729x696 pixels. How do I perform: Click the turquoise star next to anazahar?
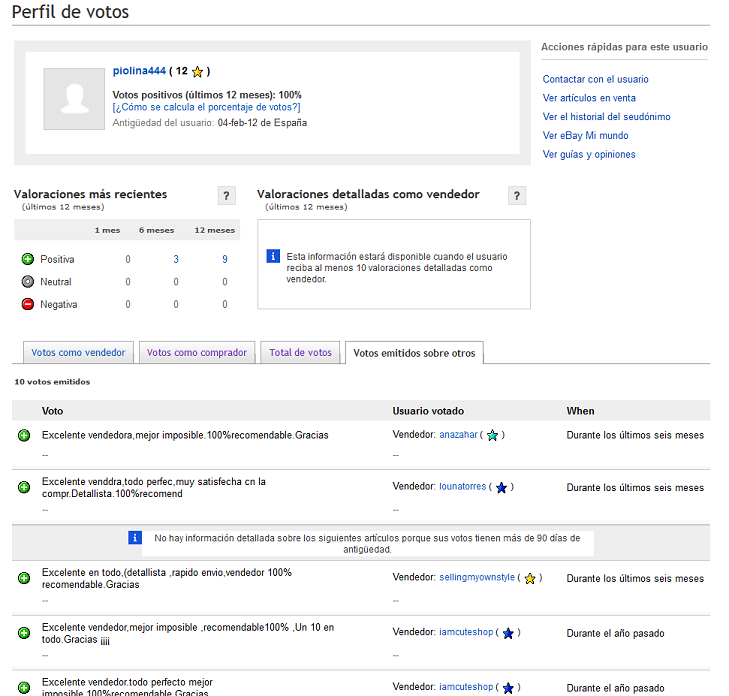coord(492,436)
